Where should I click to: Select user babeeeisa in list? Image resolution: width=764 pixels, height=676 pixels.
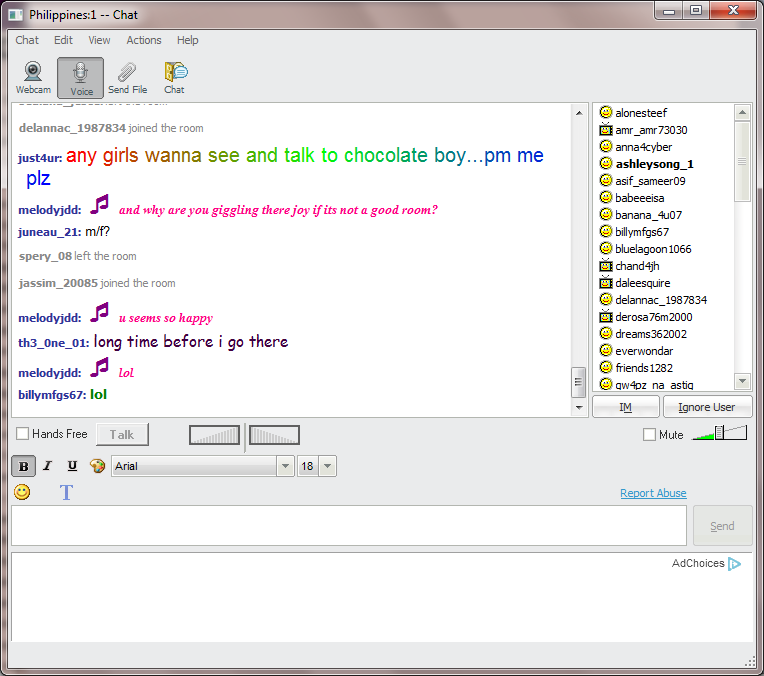[x=639, y=198]
